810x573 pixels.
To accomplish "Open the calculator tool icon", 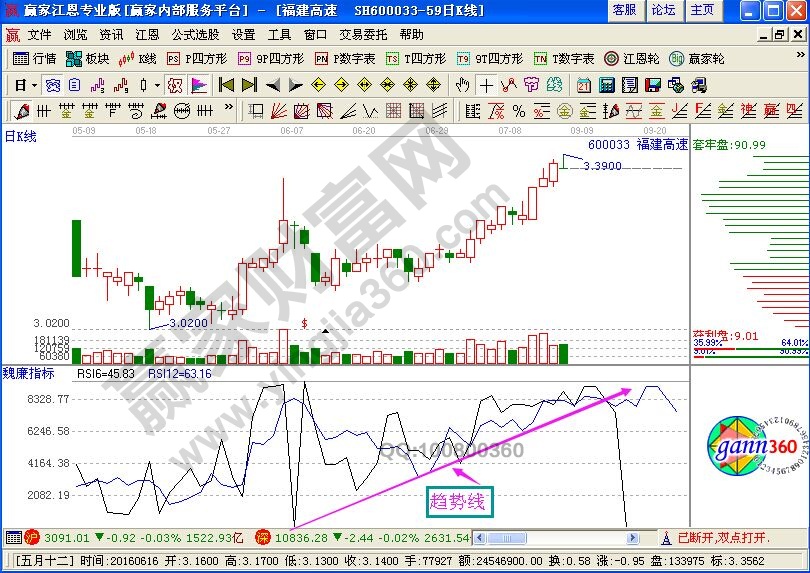I will (606, 85).
